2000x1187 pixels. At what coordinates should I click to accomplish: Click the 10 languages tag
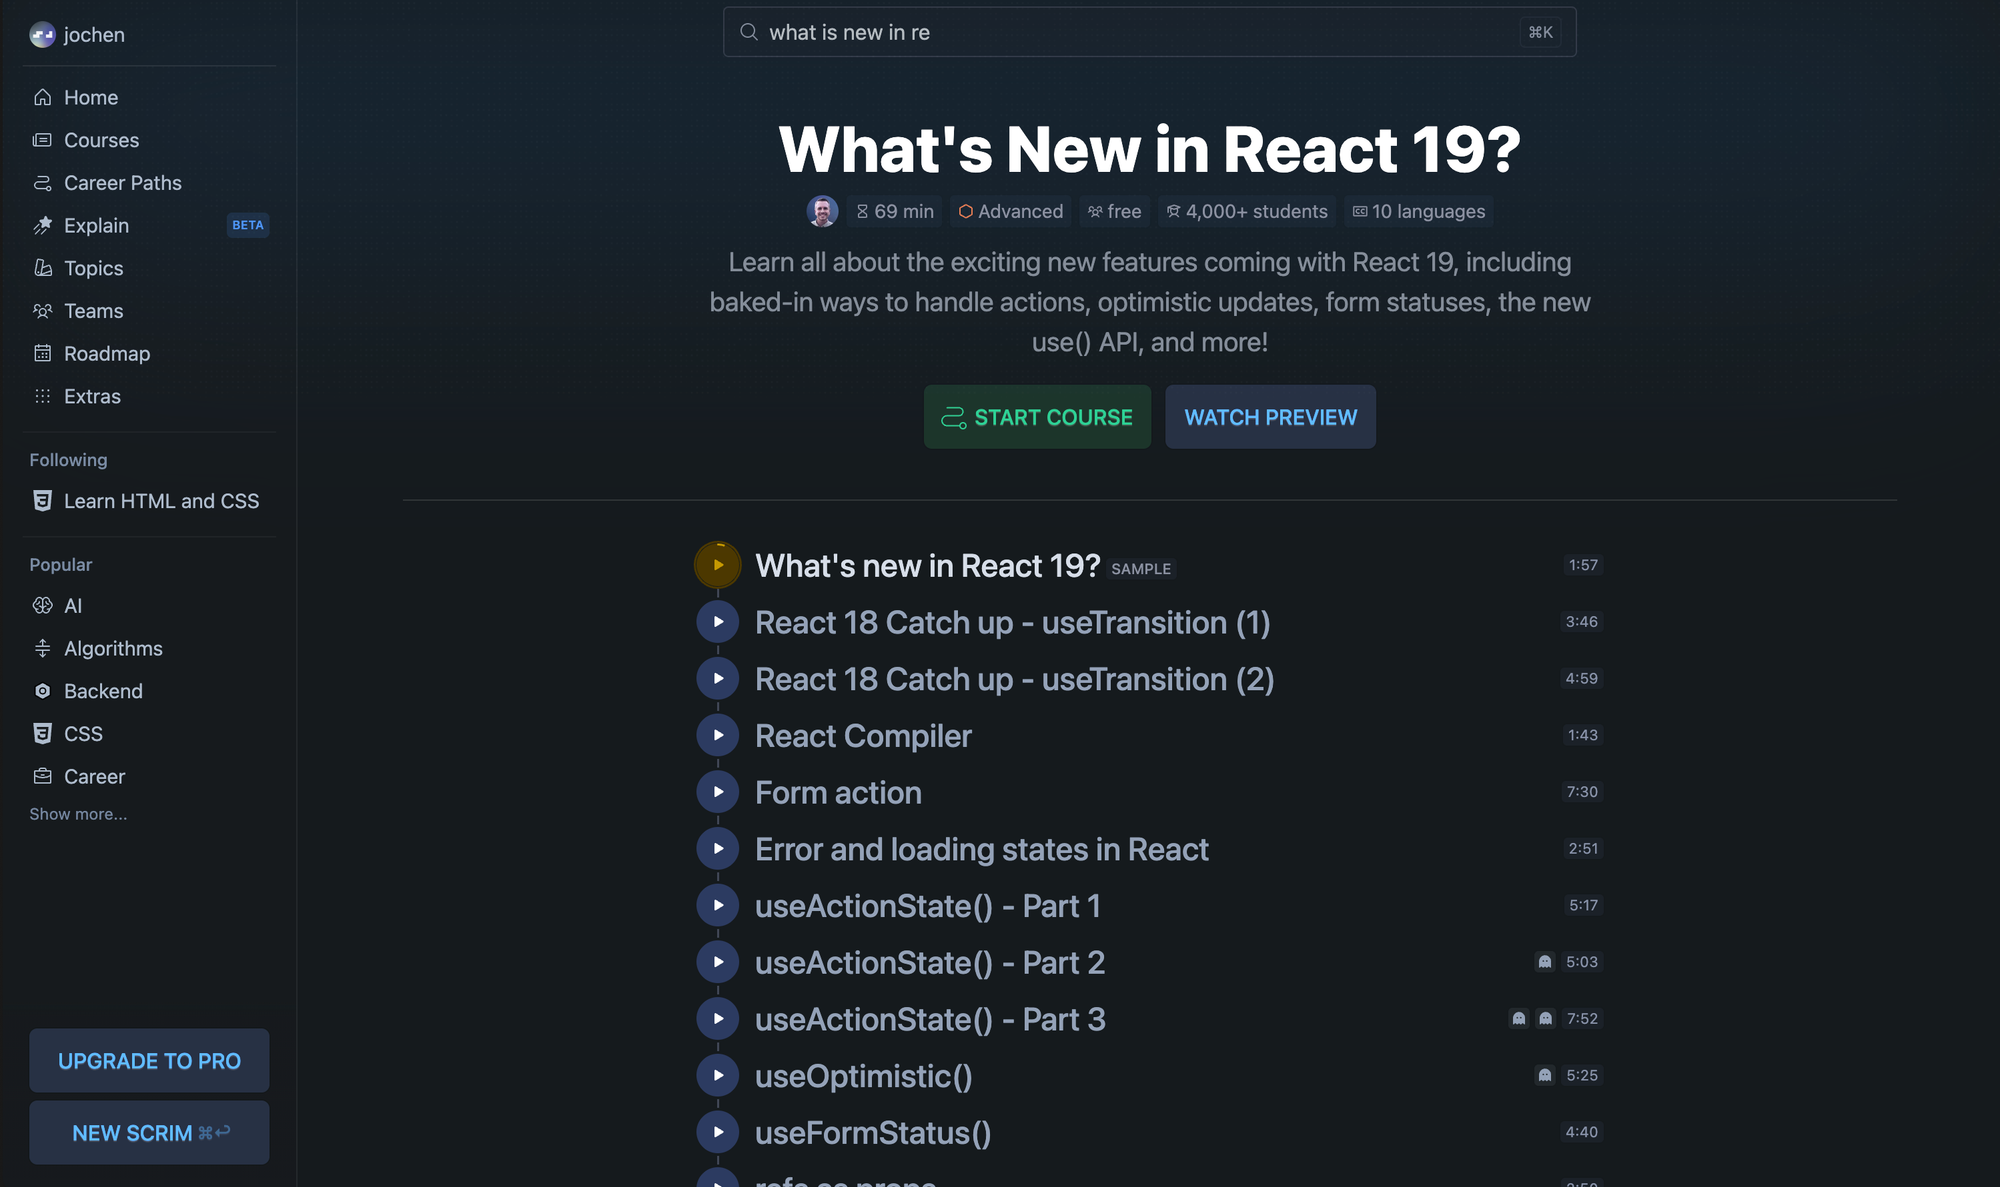click(1419, 211)
